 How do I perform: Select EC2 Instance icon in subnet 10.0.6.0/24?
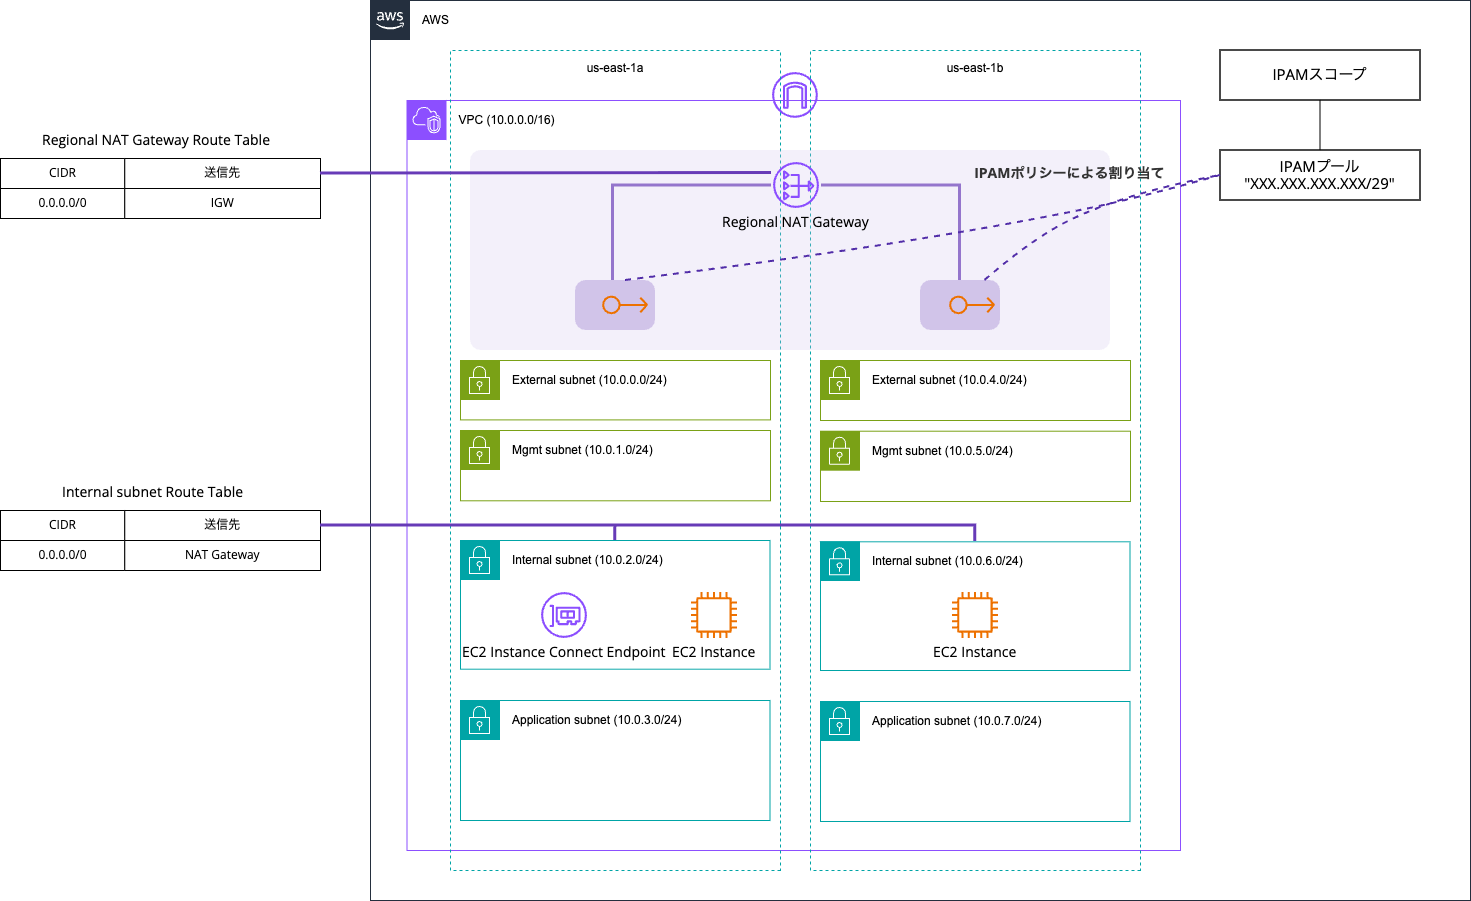[x=974, y=615]
